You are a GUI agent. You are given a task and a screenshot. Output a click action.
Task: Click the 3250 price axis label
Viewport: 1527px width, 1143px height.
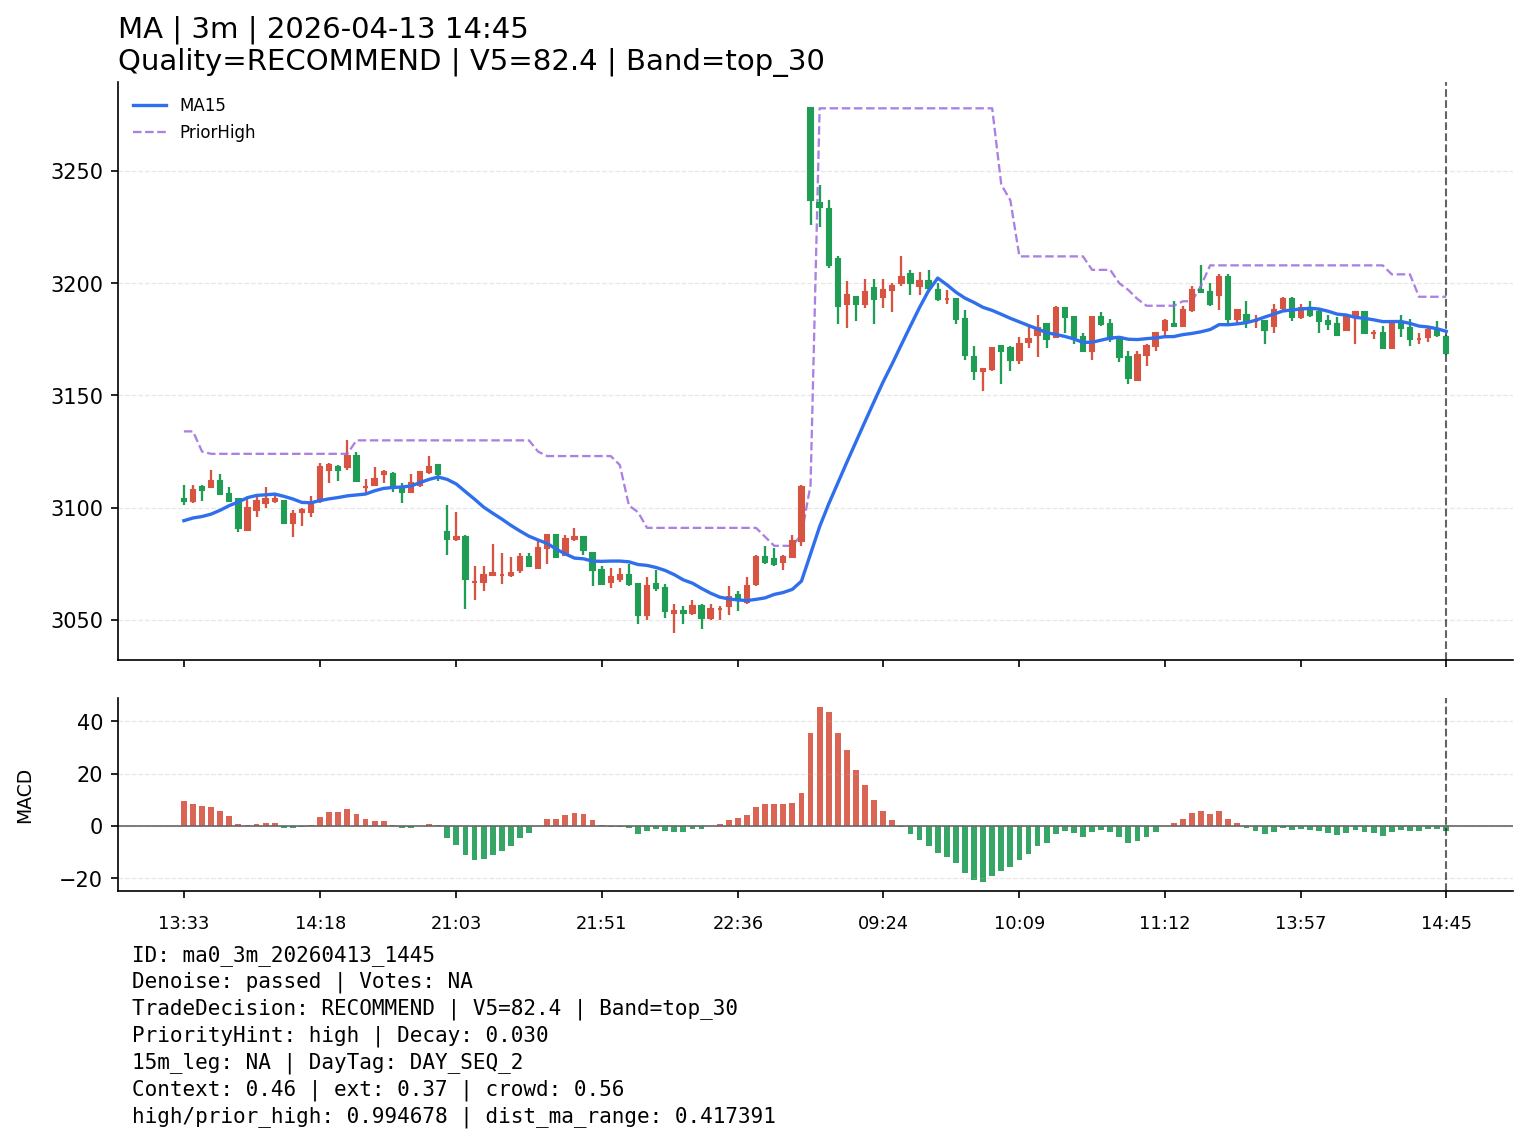pos(77,171)
